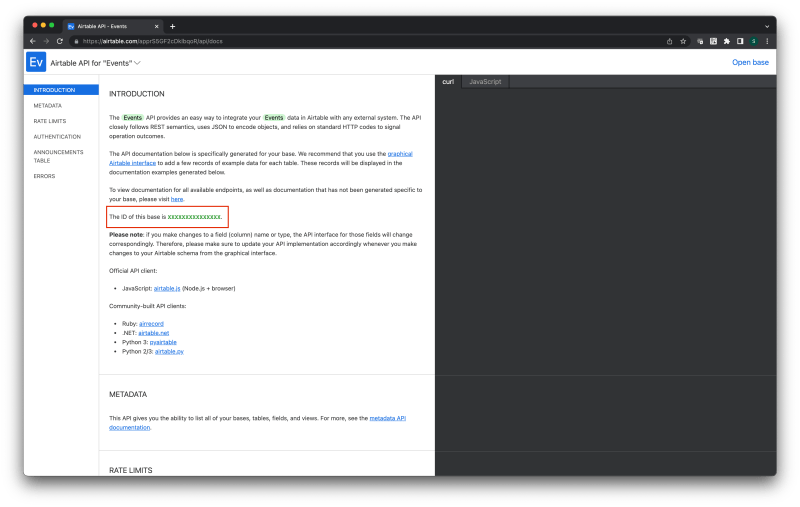Click the 'Please note:' bold text
This screenshot has width=800, height=507.
point(127,235)
